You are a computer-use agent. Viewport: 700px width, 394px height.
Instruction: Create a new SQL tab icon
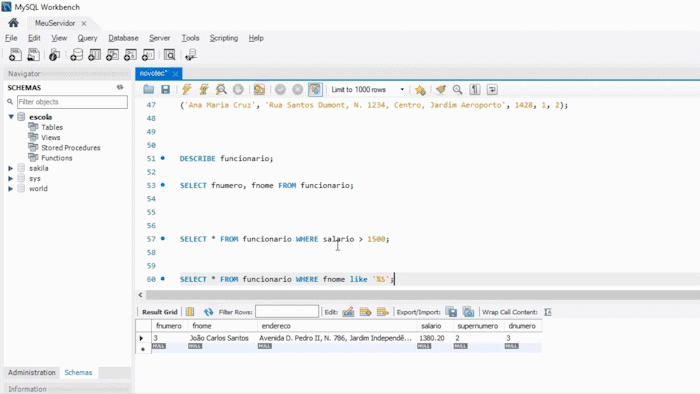15,55
